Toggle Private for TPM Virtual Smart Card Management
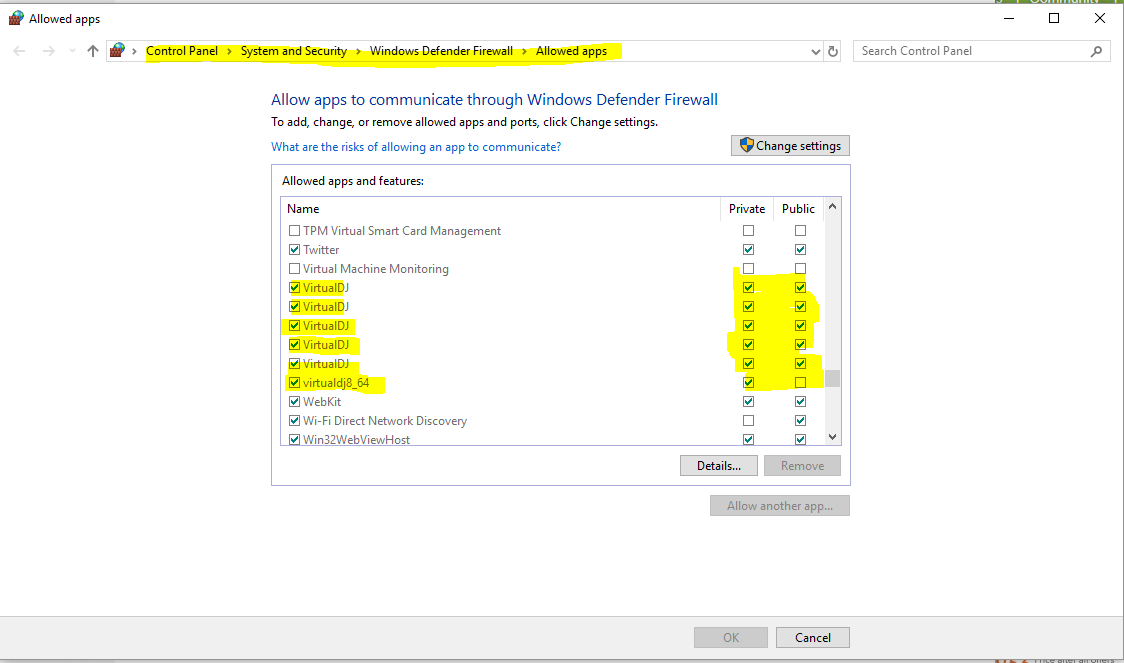Image resolution: width=1124 pixels, height=663 pixels. click(748, 231)
